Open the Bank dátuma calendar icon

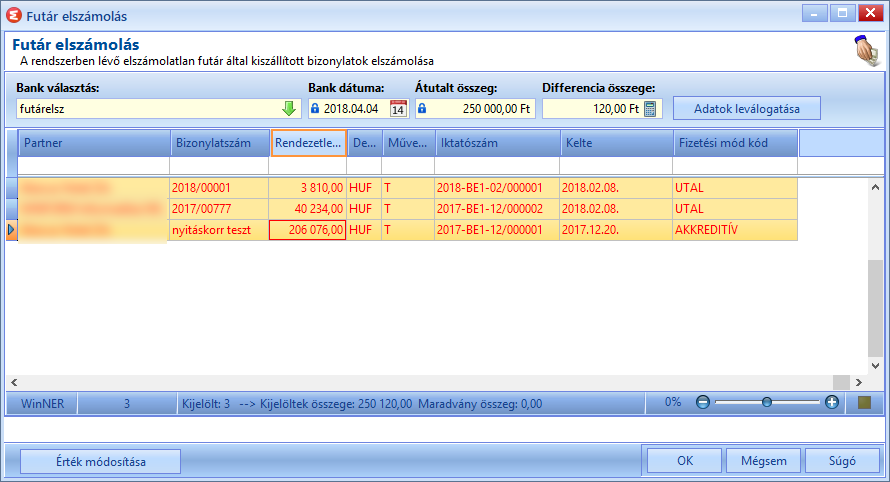[x=398, y=108]
